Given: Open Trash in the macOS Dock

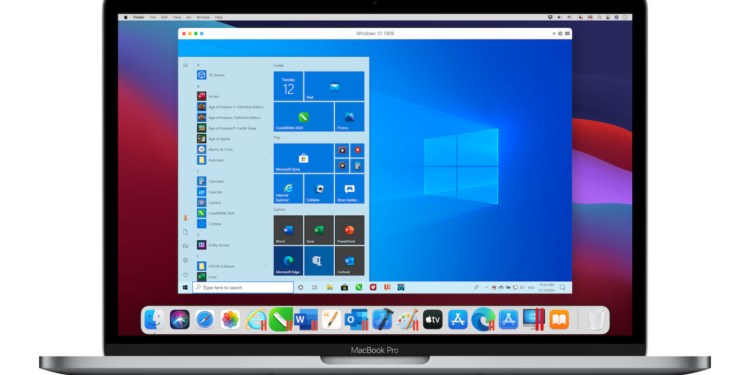Looking at the screenshot, I should pyautogui.click(x=596, y=320).
